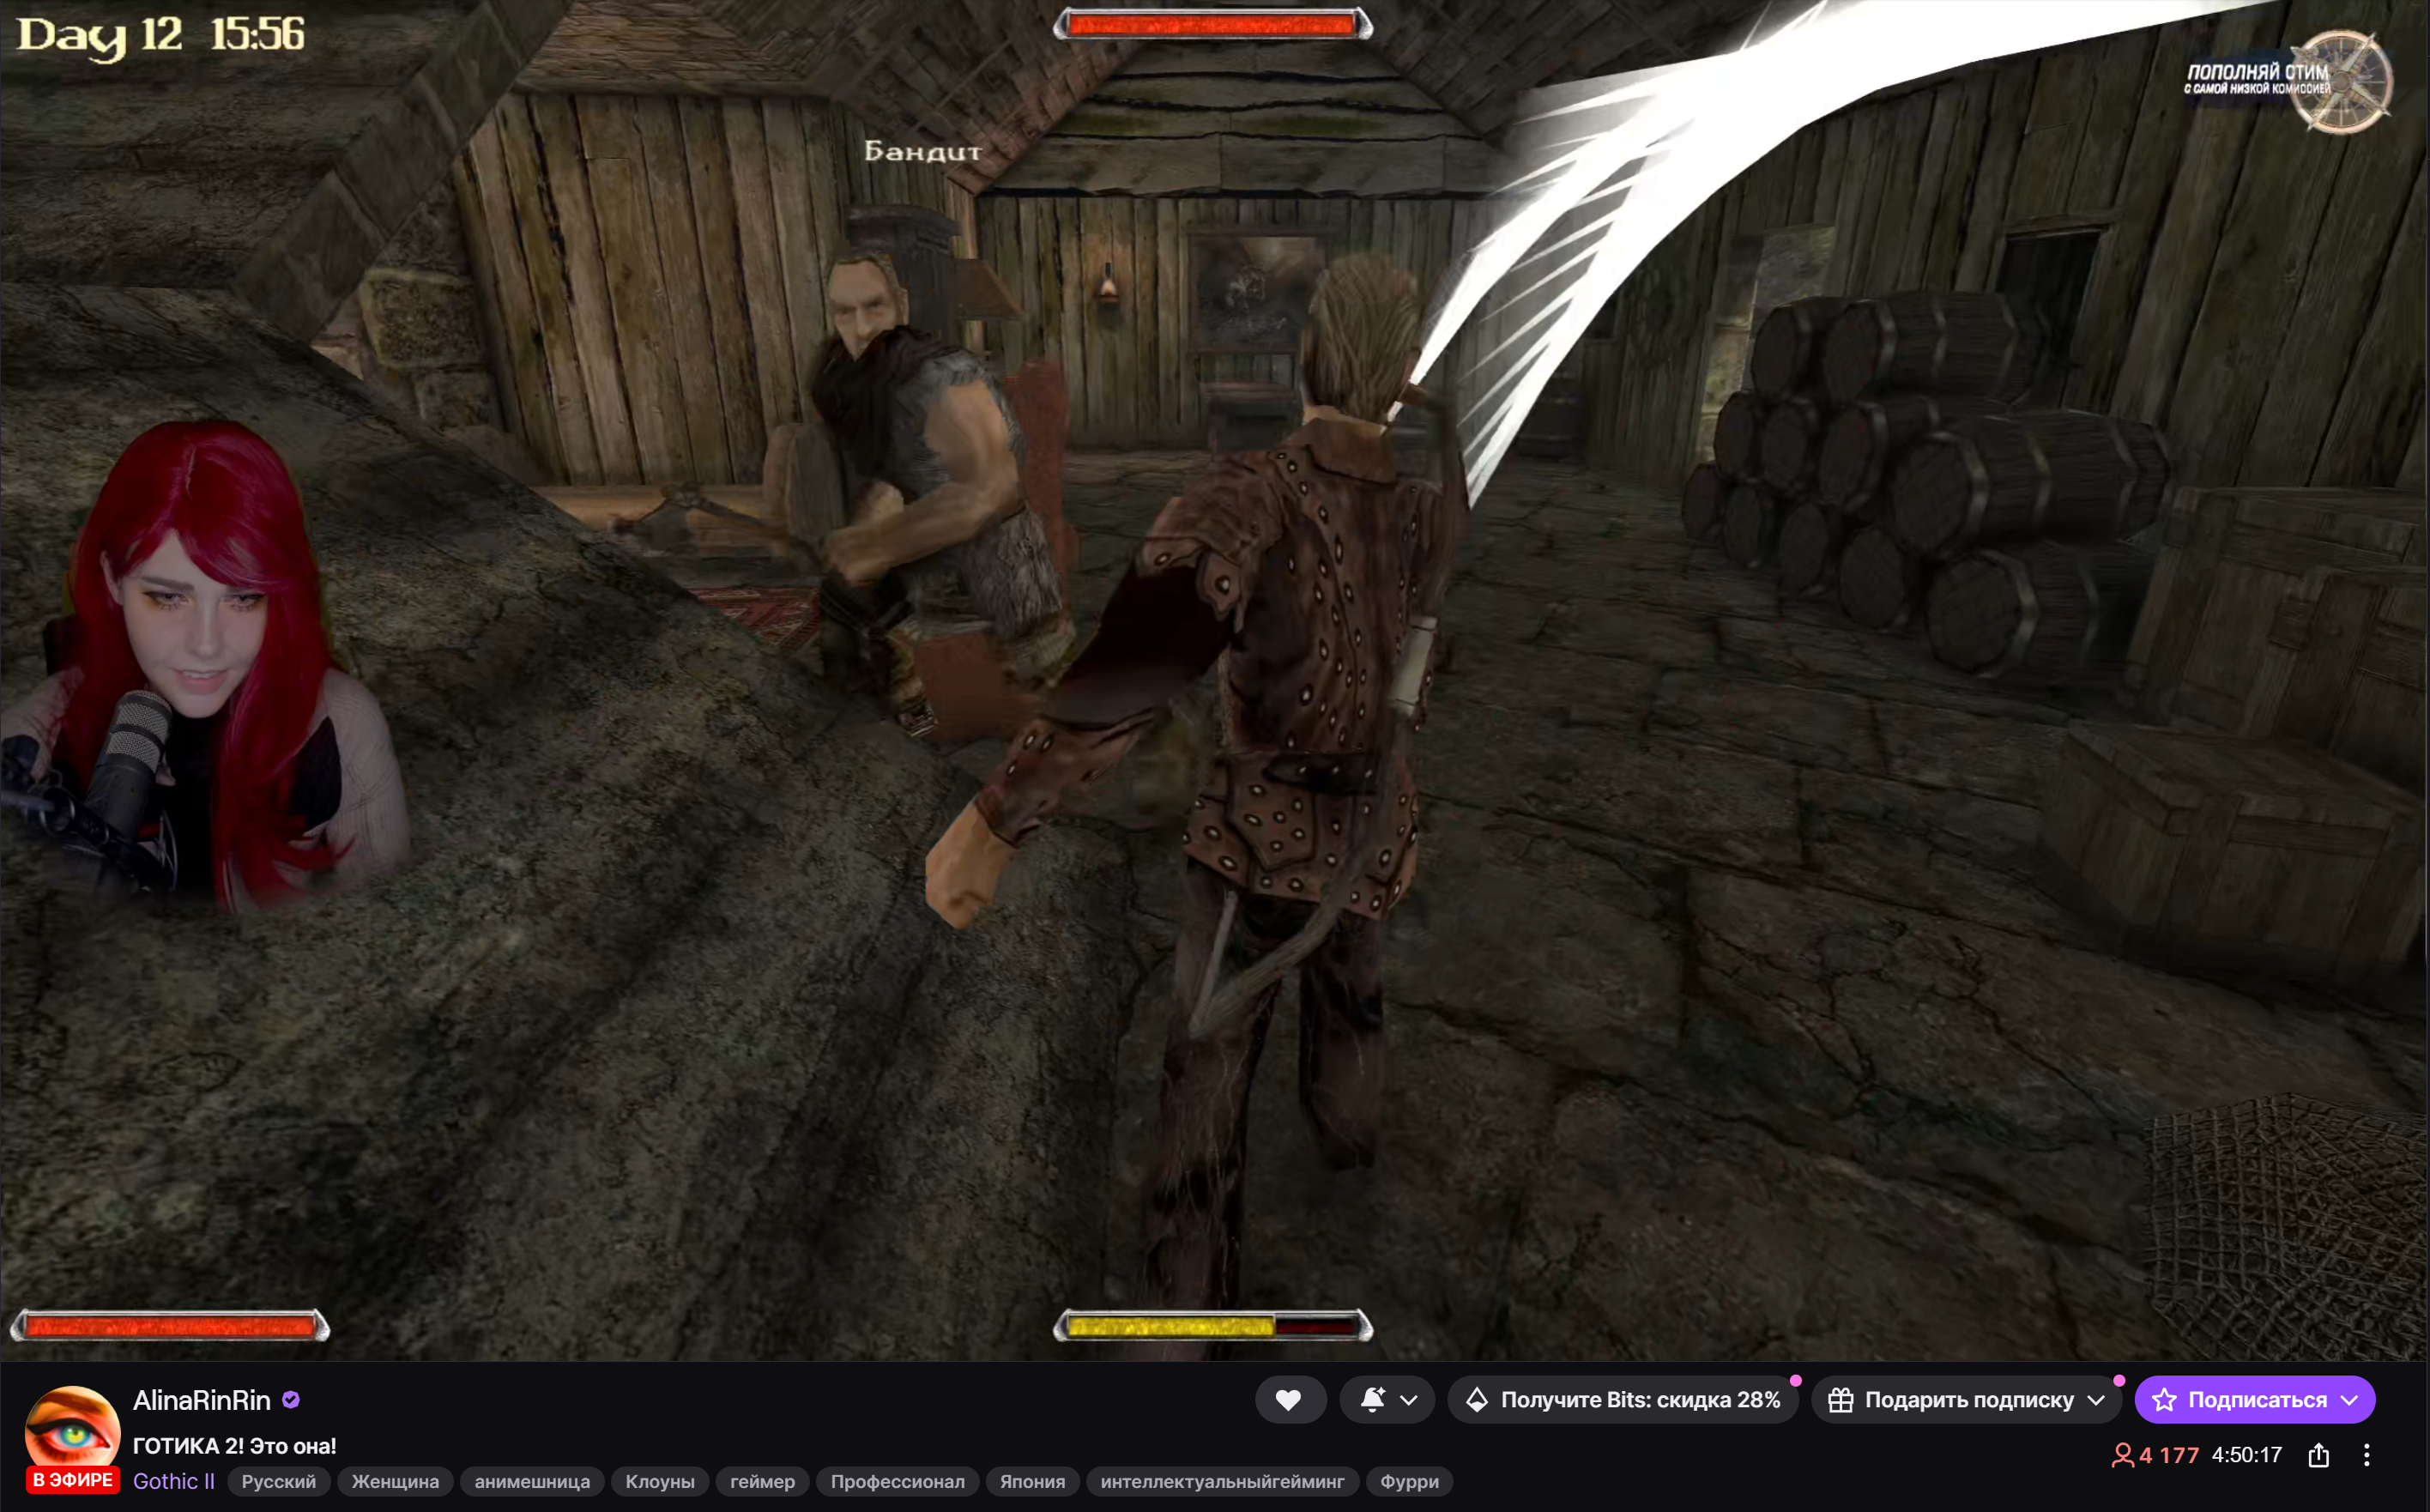Open the share stream icon
The width and height of the screenshot is (2430, 1512).
2319,1455
